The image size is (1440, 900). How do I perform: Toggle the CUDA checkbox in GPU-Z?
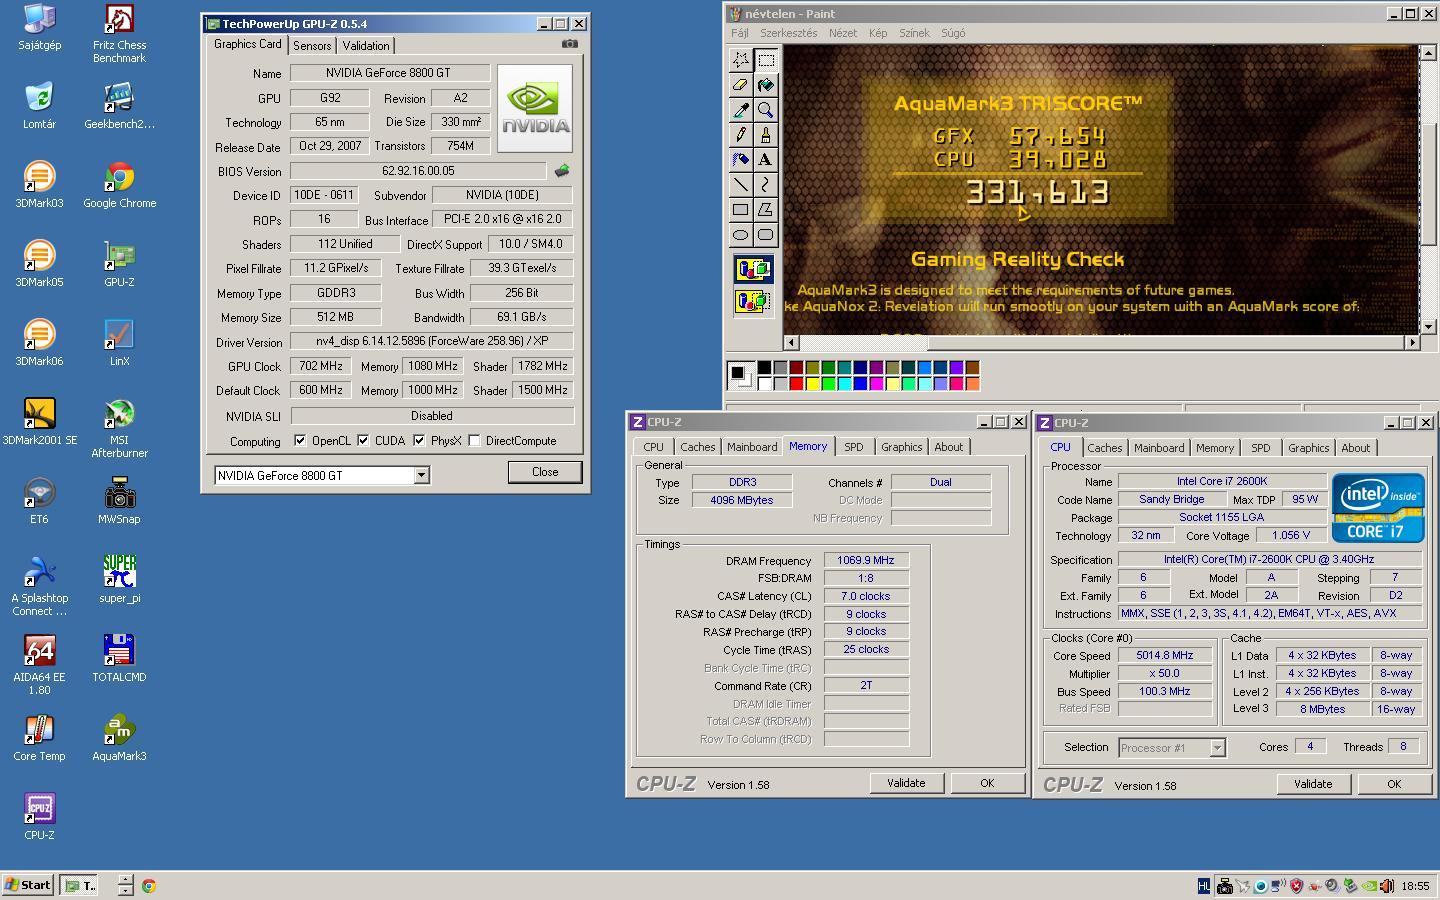[363, 440]
